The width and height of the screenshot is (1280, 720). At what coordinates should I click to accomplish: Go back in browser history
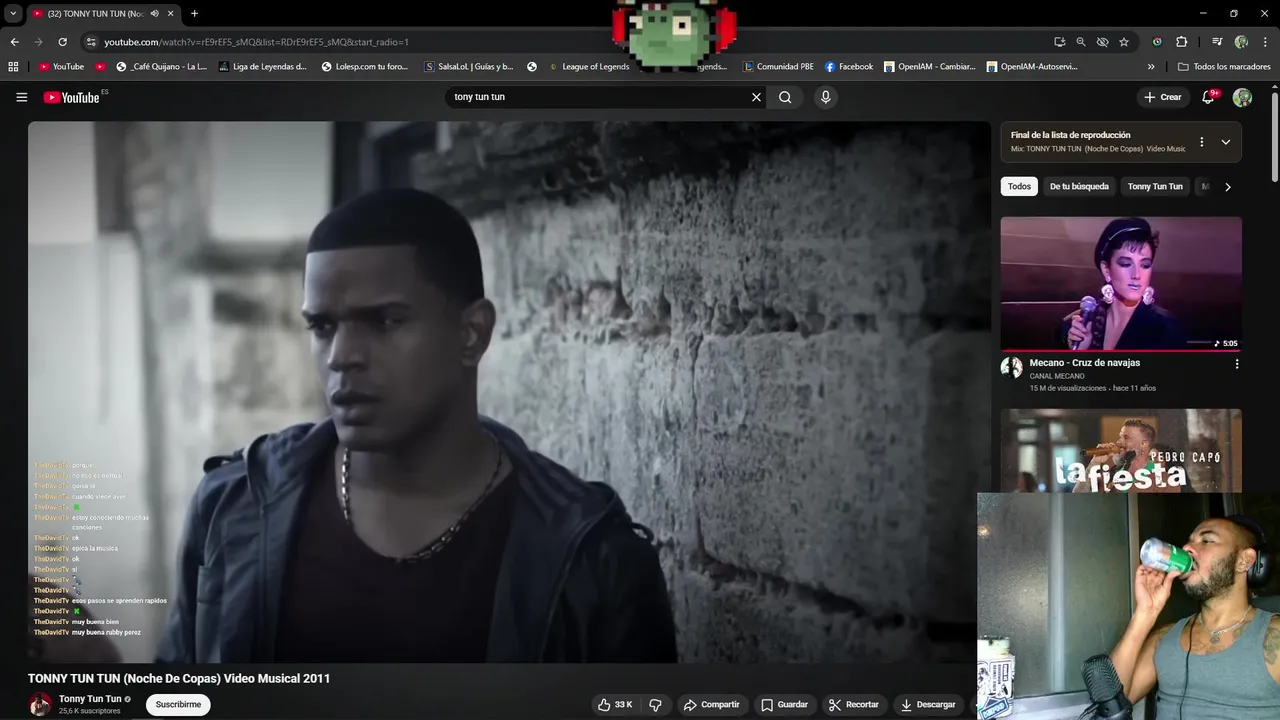[14, 42]
